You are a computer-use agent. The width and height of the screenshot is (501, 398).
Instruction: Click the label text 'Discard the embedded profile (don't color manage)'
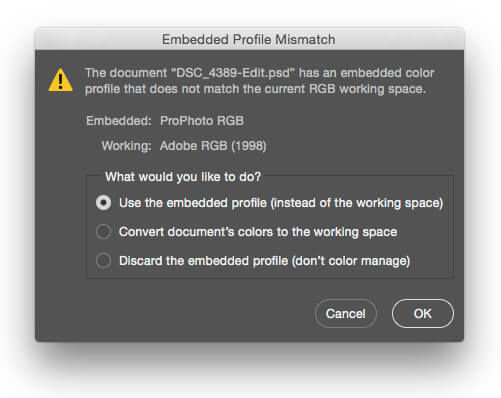tap(264, 261)
